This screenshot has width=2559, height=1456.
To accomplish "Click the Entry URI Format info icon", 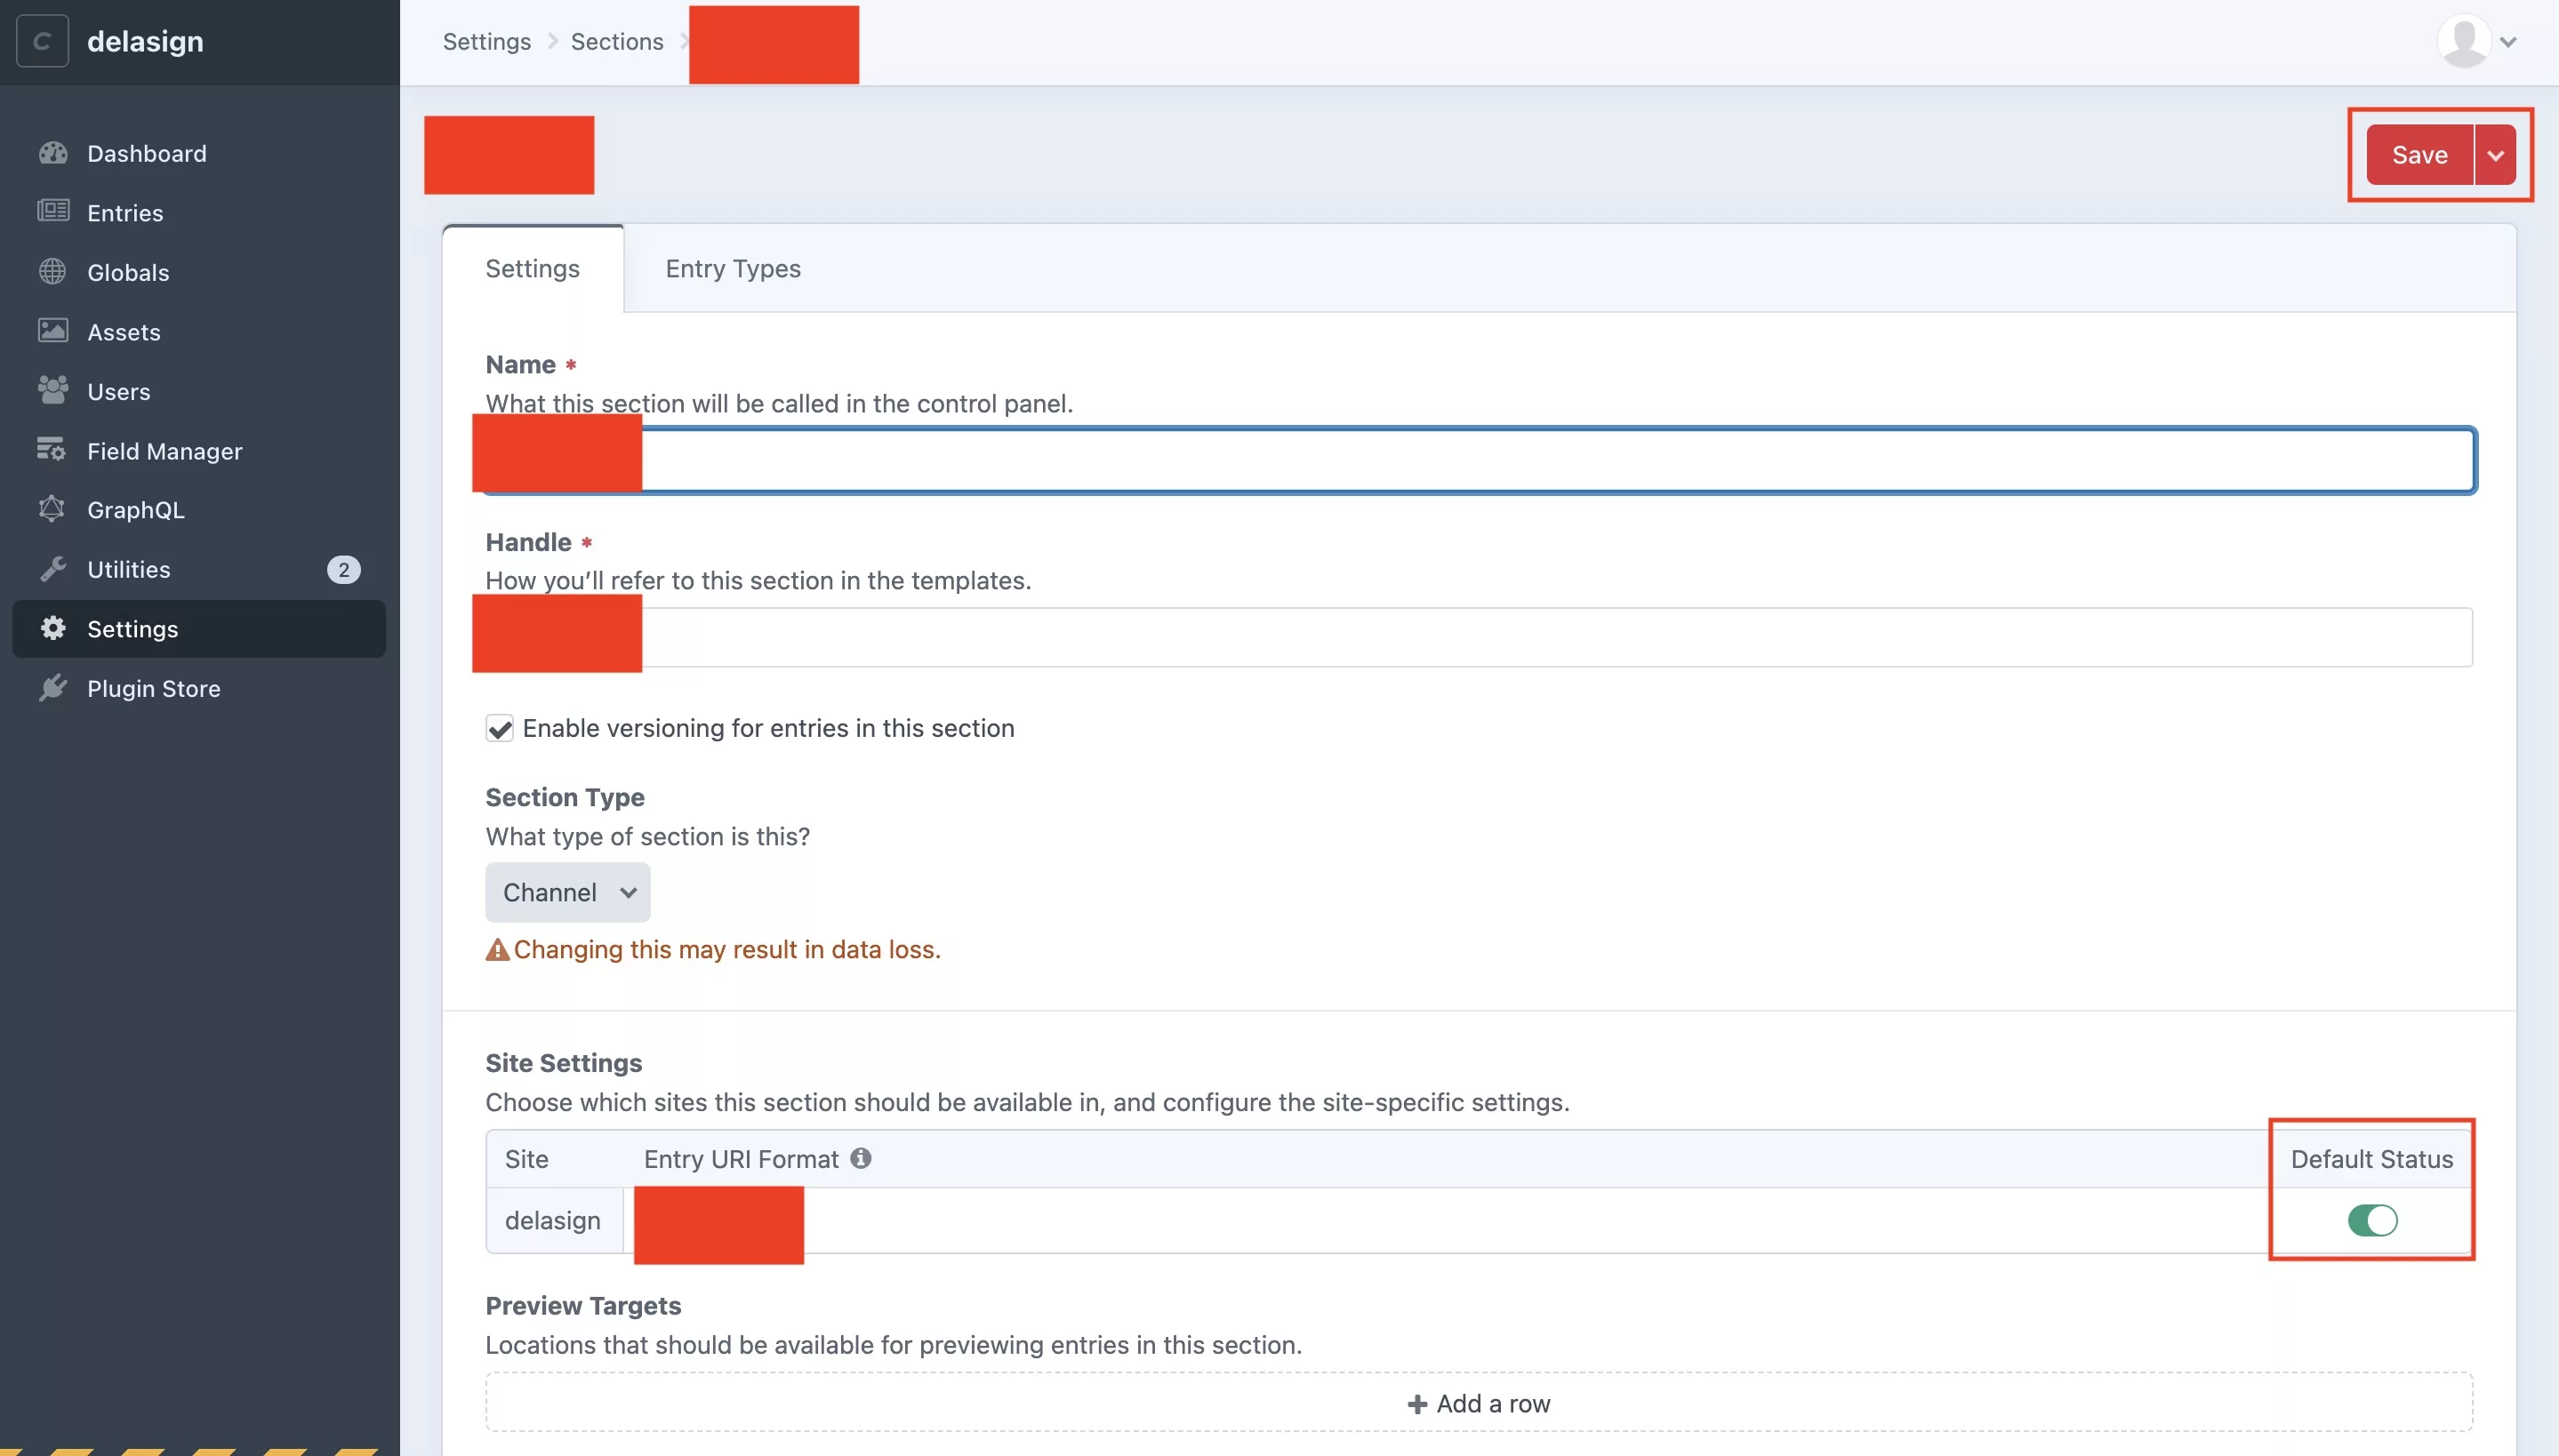I will [861, 1158].
